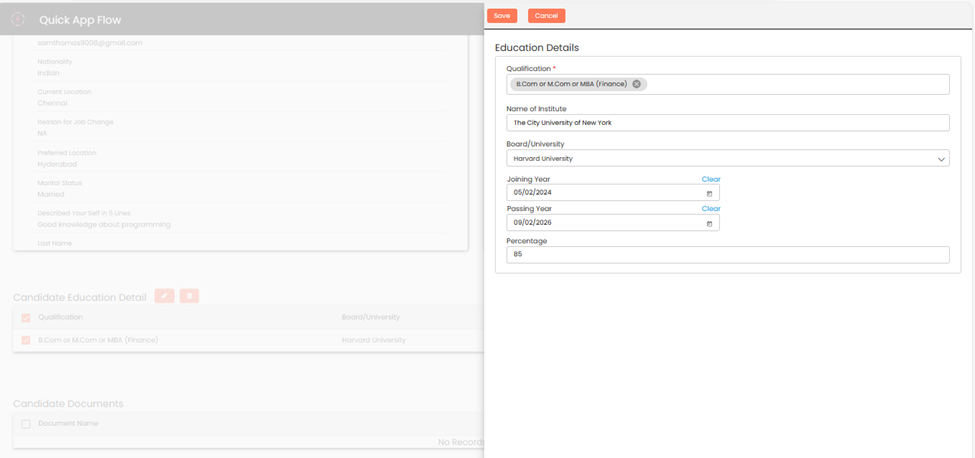Viewport: 975px width, 458px height.
Task: Click the edit pencil for Candidate Education Detail
Action: [x=164, y=296]
